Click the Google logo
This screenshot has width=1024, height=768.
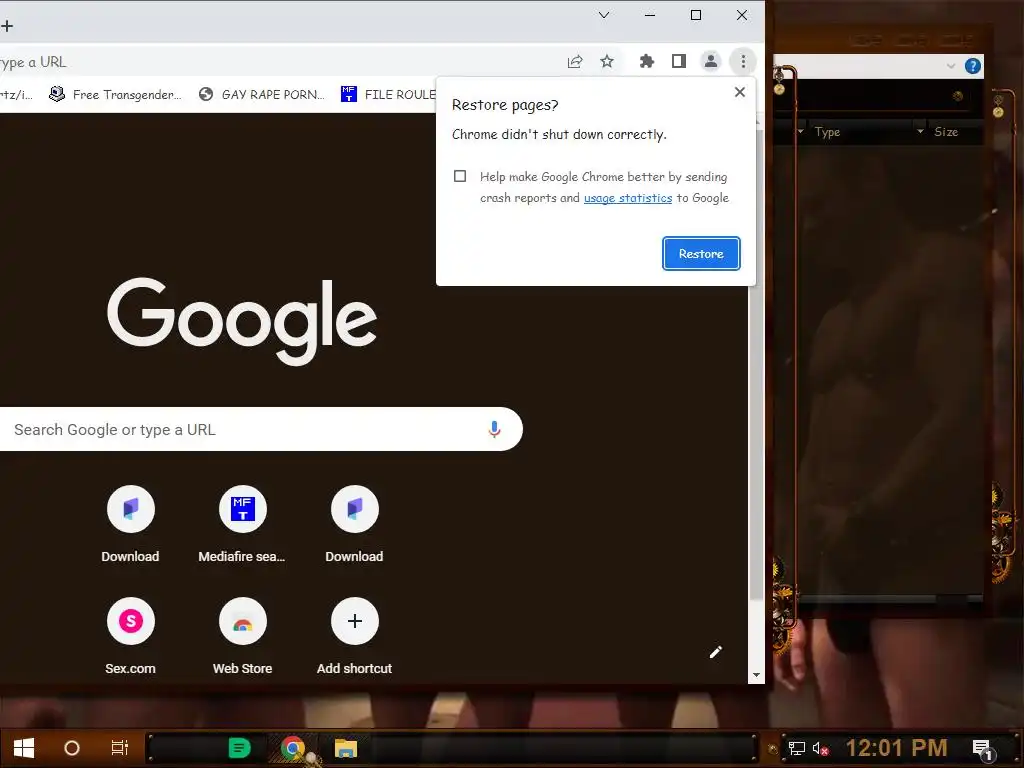242,321
